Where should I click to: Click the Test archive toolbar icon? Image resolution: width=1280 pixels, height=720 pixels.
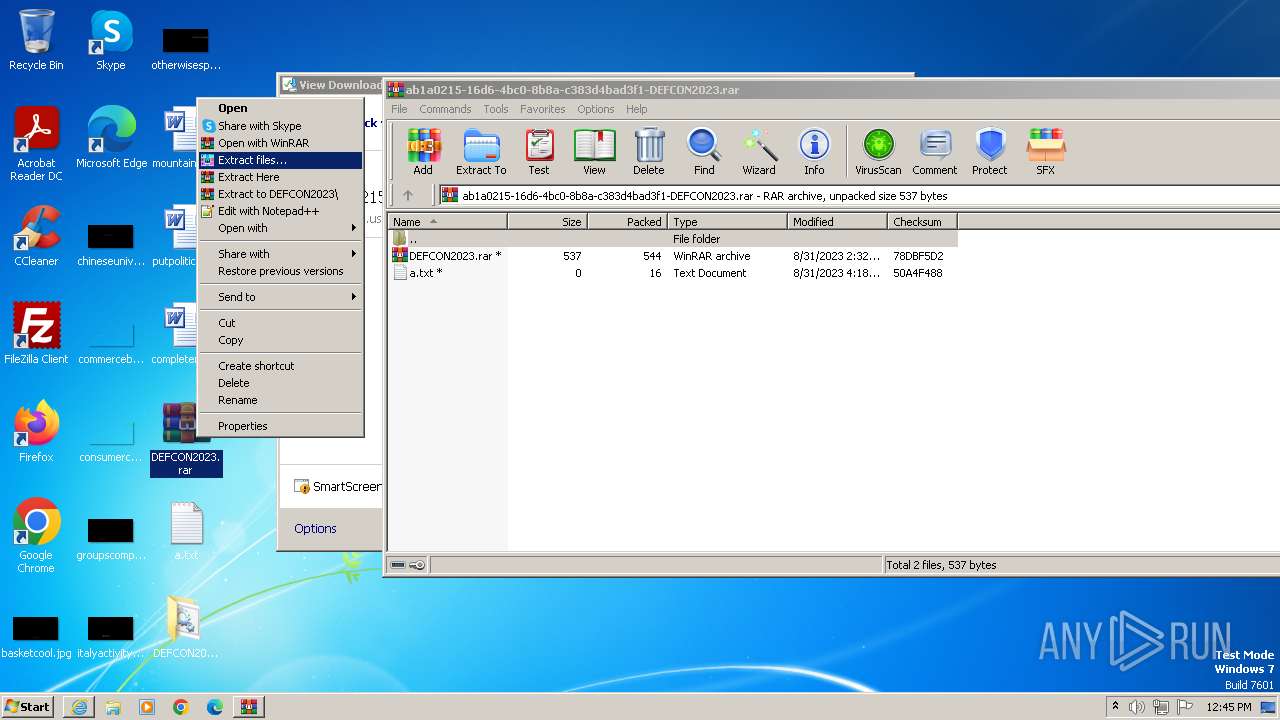coord(539,152)
